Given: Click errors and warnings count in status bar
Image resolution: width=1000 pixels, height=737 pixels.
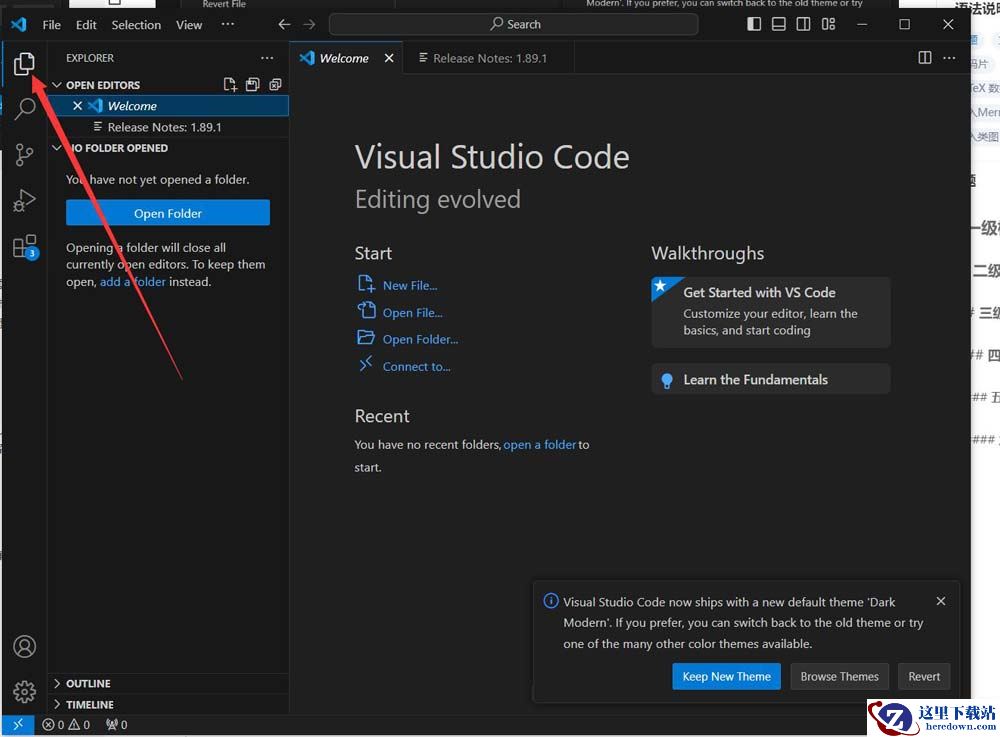Looking at the screenshot, I should (x=66, y=725).
